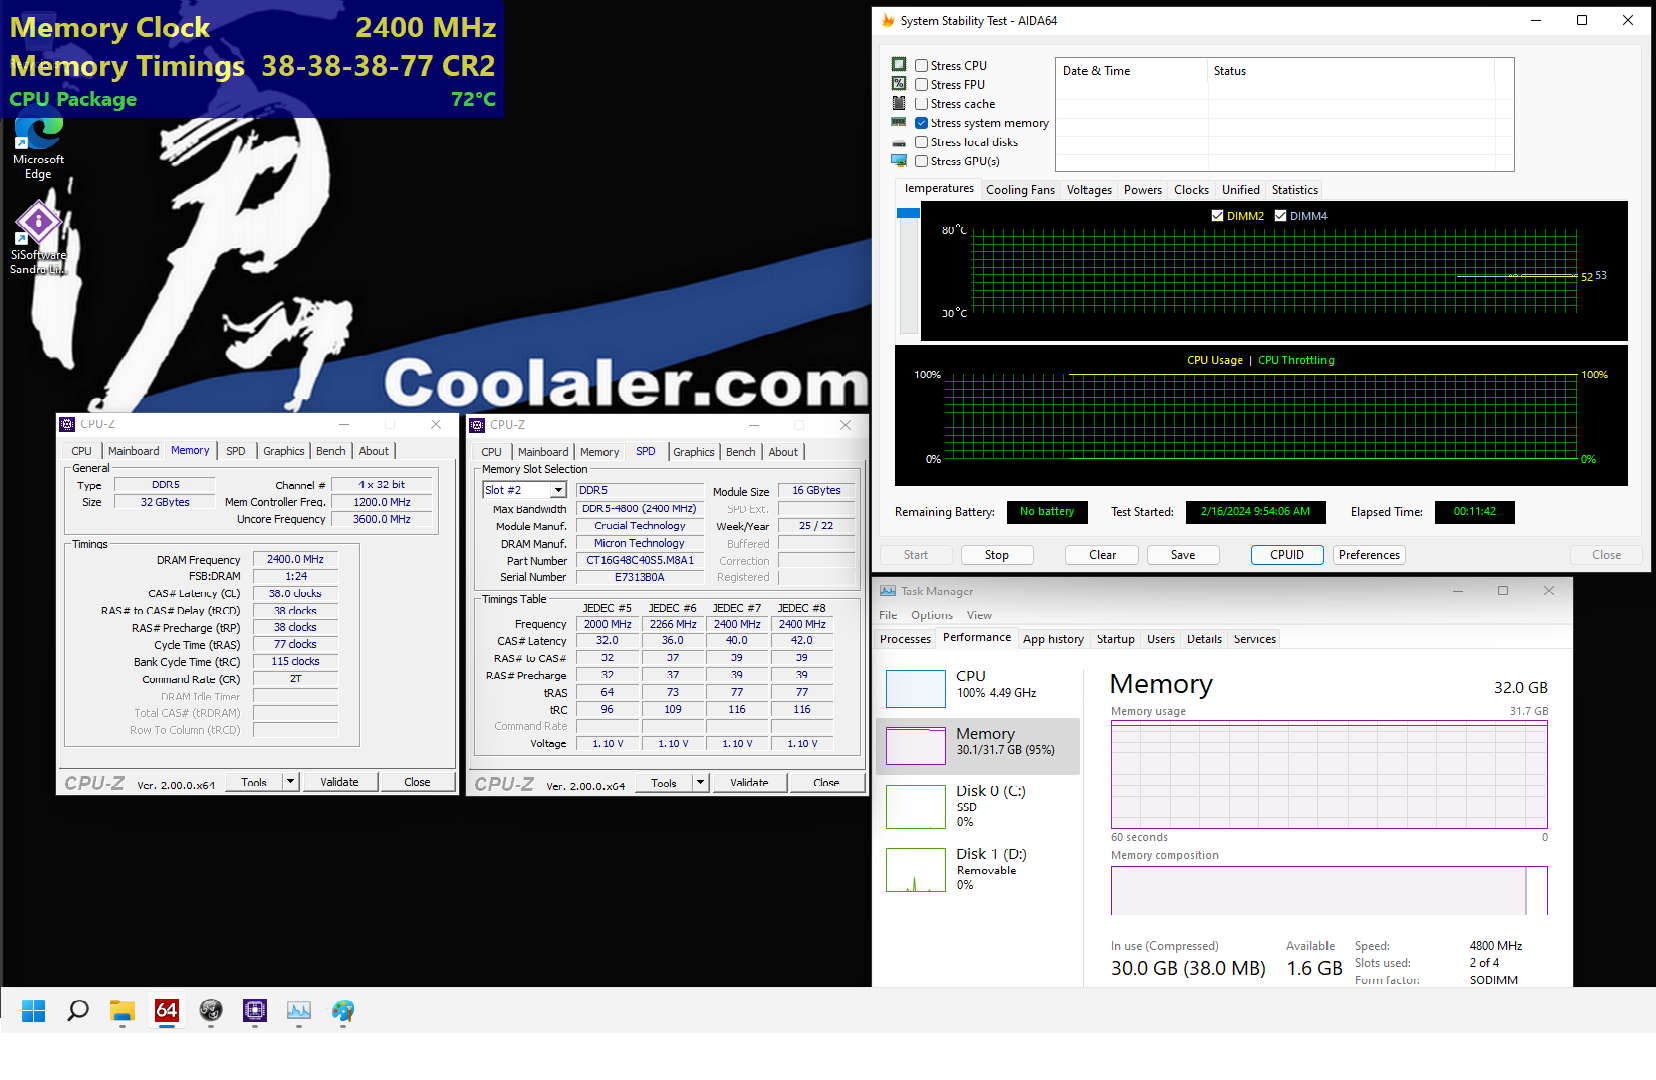1656x1080 pixels.
Task: Open View menu in Task Manager
Action: (979, 615)
